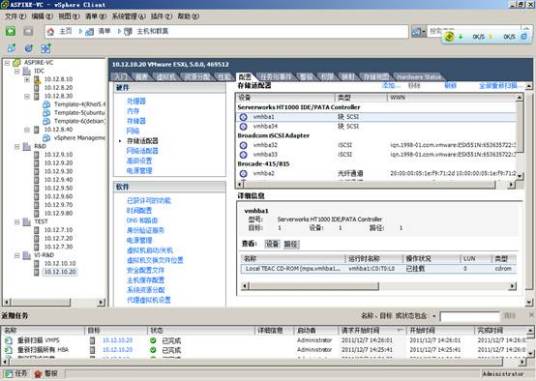Screen dimensions: 536x381
Task: Open the search type dropdown near search box
Action: coord(418,32)
